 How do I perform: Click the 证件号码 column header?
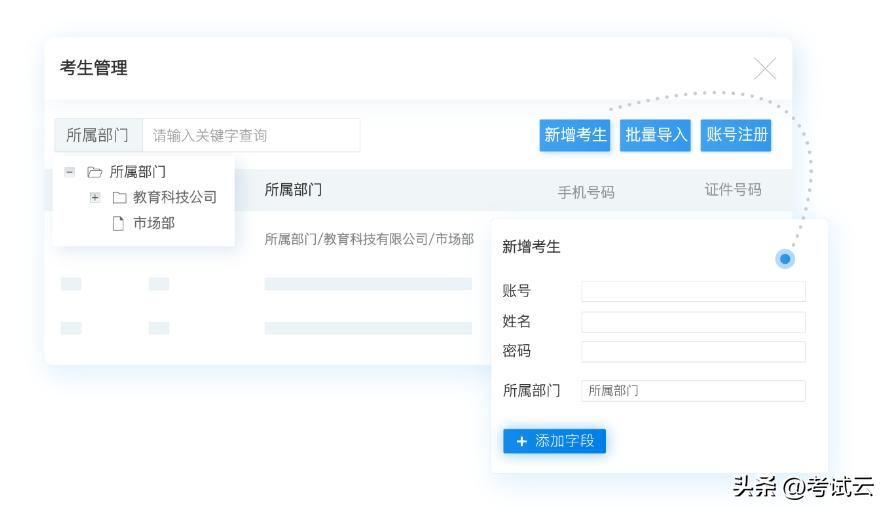click(x=733, y=189)
